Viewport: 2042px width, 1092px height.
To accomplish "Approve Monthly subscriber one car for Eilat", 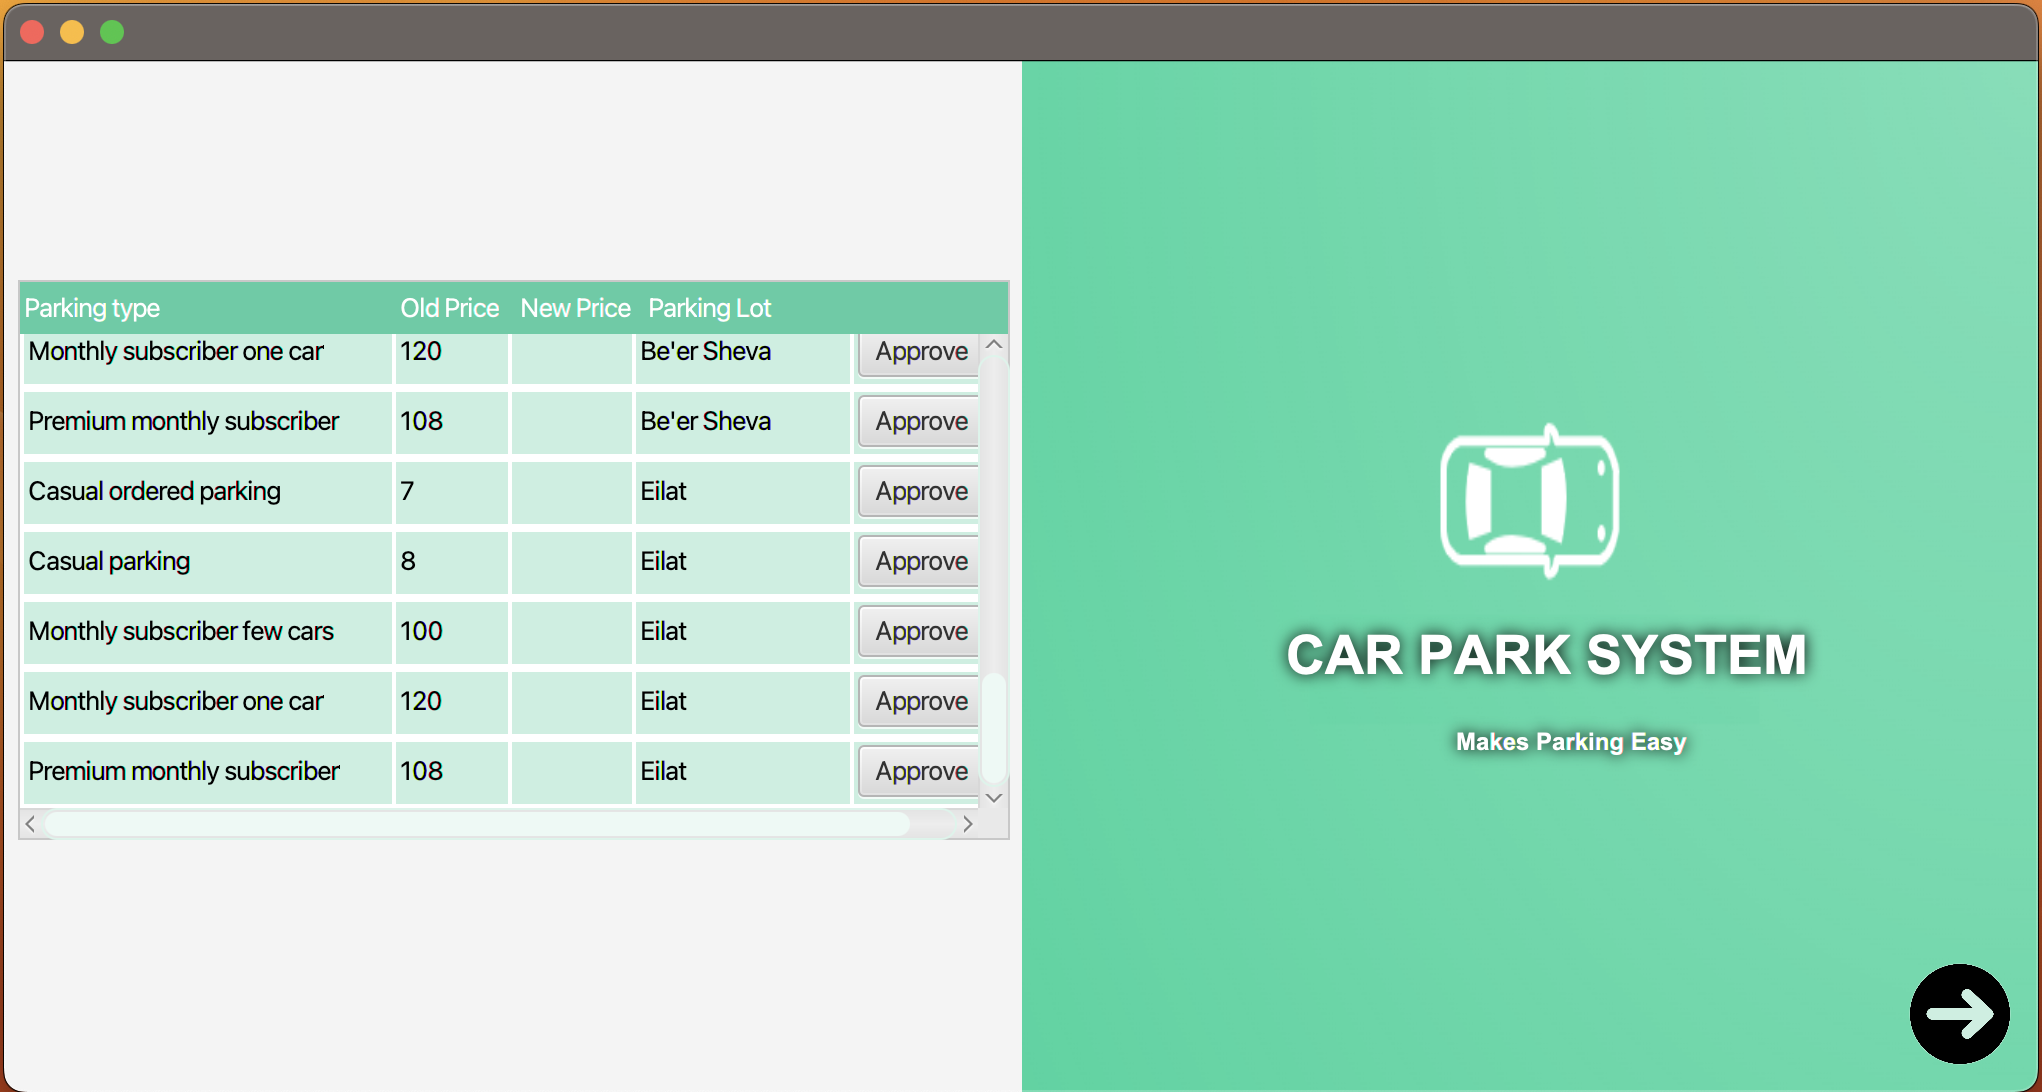I will [x=919, y=701].
